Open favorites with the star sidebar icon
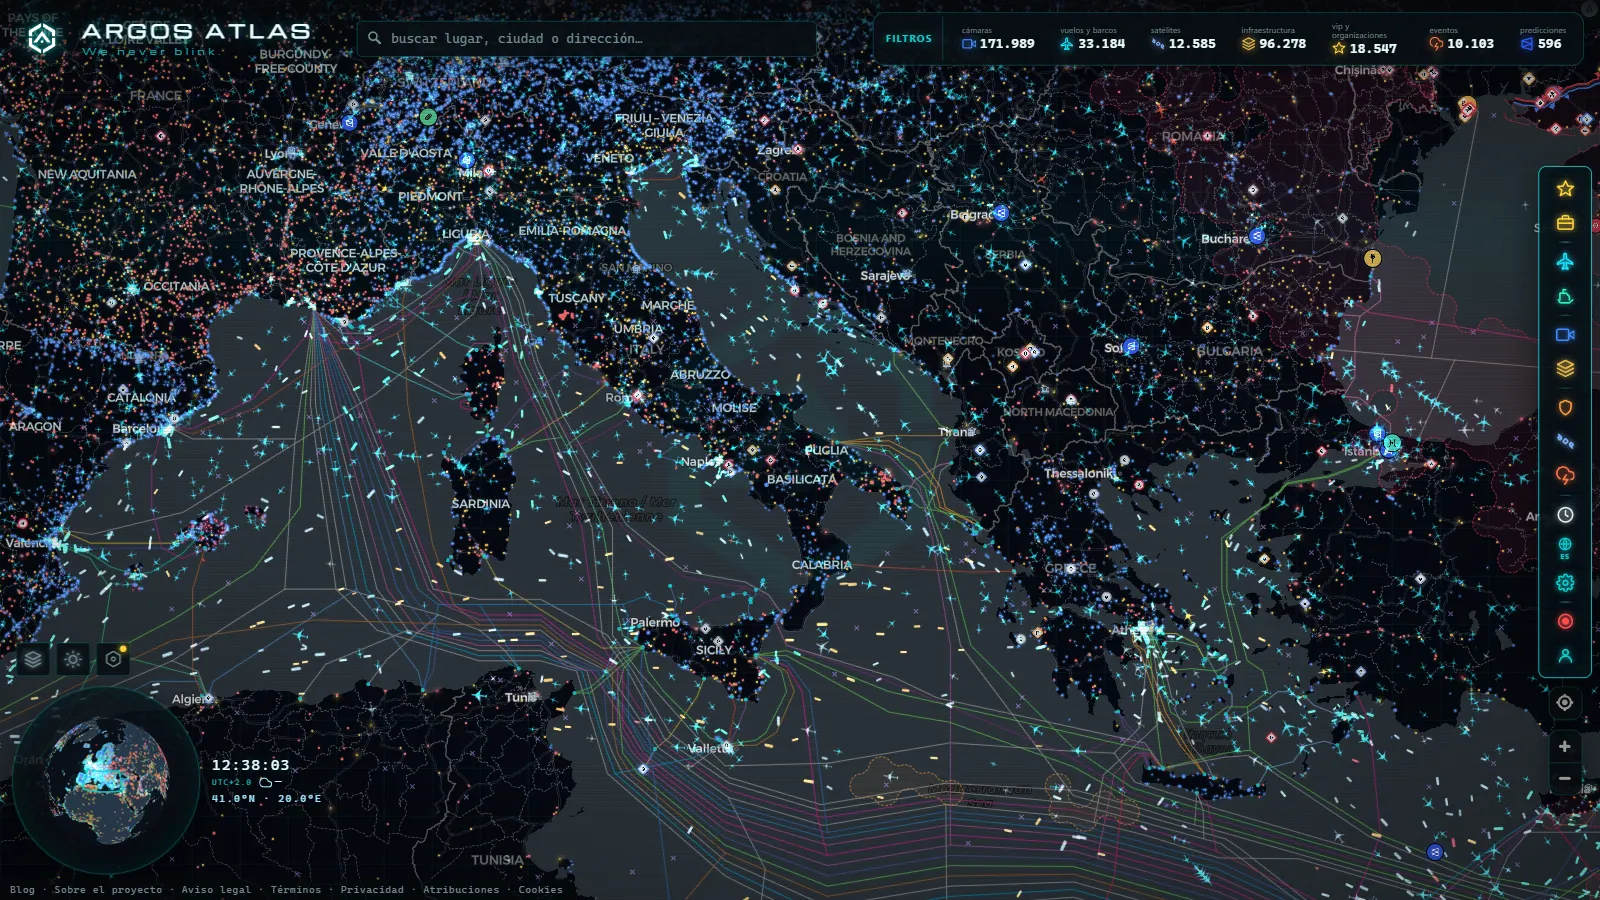The height and width of the screenshot is (900, 1600). 1565,188
